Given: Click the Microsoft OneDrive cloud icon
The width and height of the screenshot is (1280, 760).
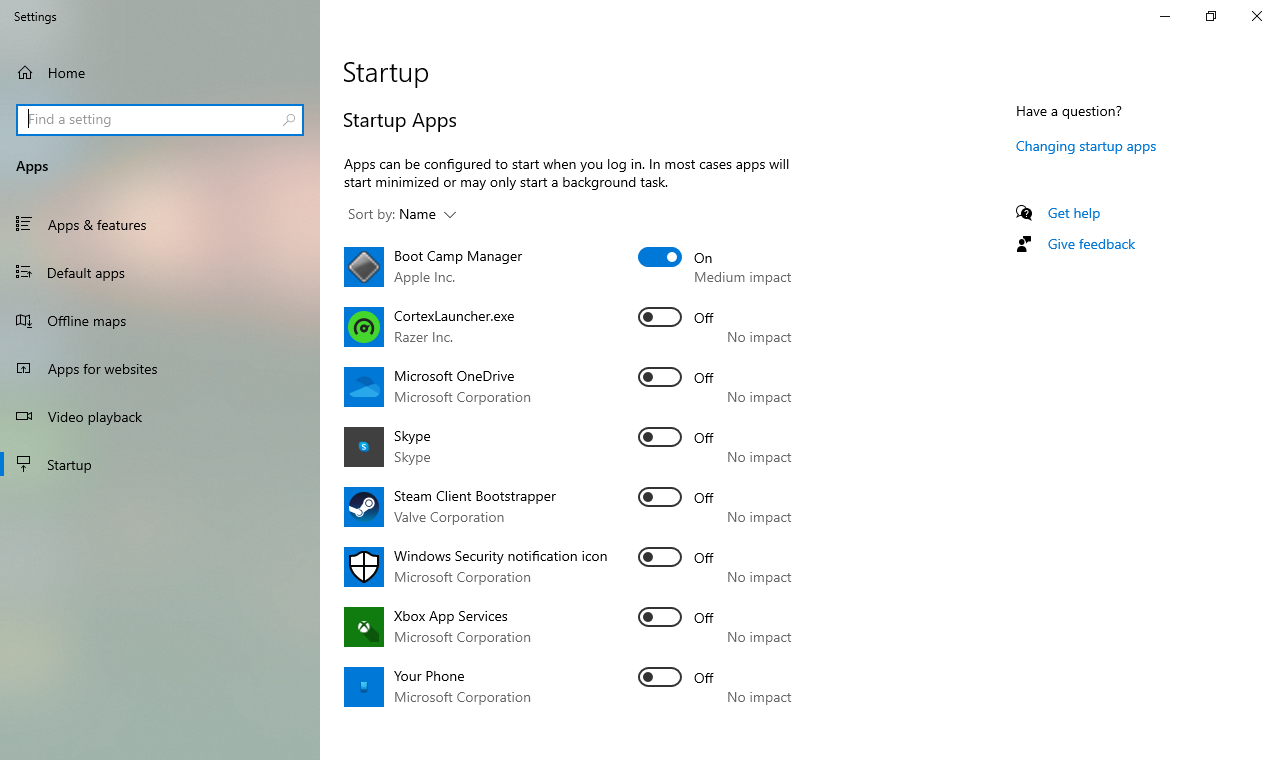Looking at the screenshot, I should tap(364, 387).
